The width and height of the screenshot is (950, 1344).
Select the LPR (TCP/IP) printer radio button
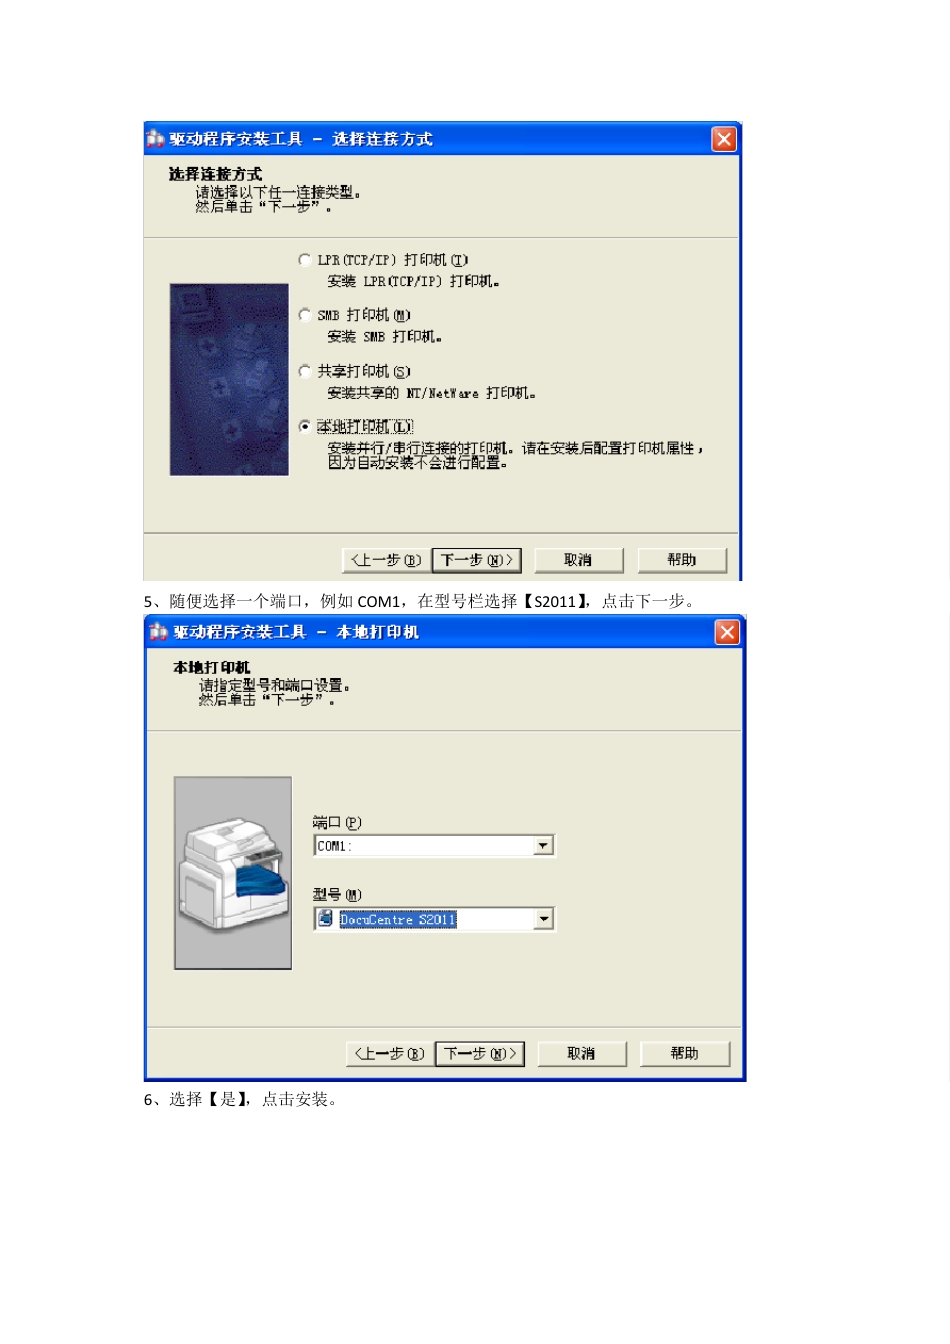click(305, 260)
